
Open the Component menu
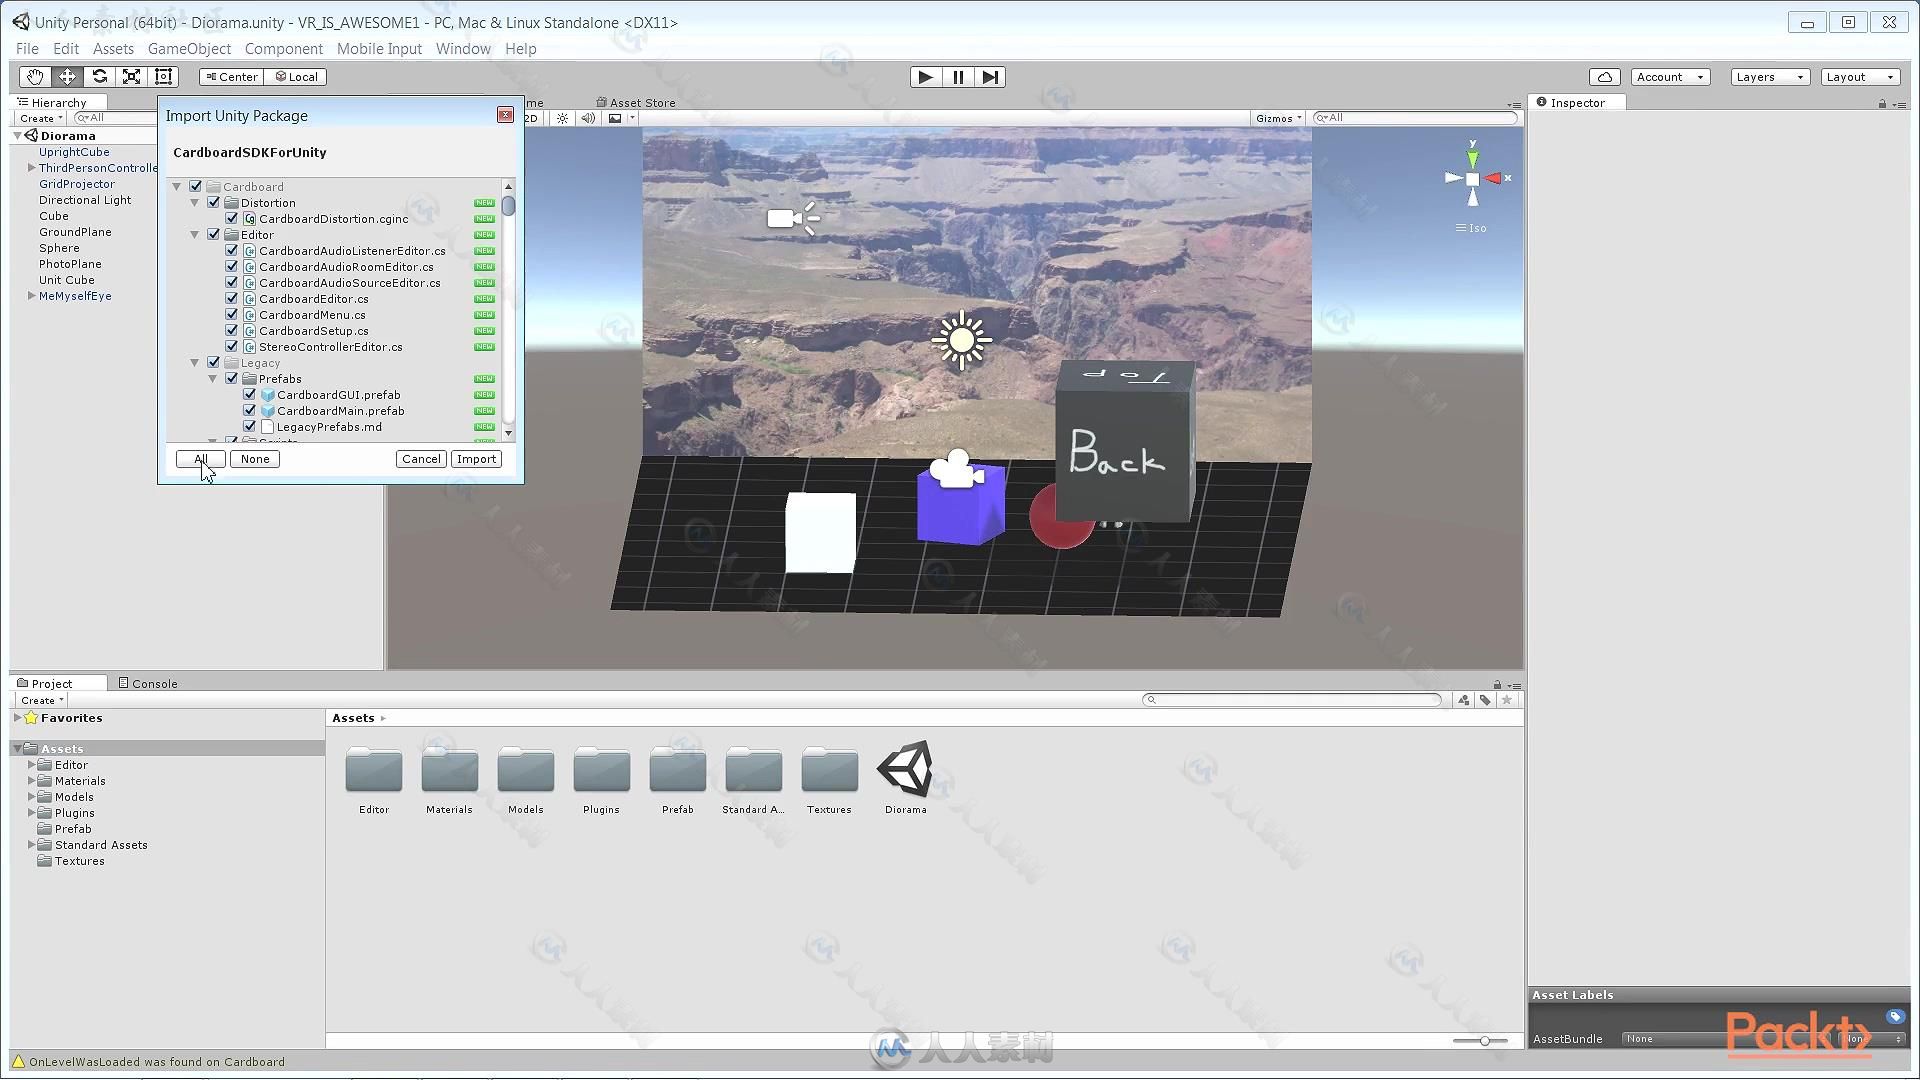(x=284, y=48)
